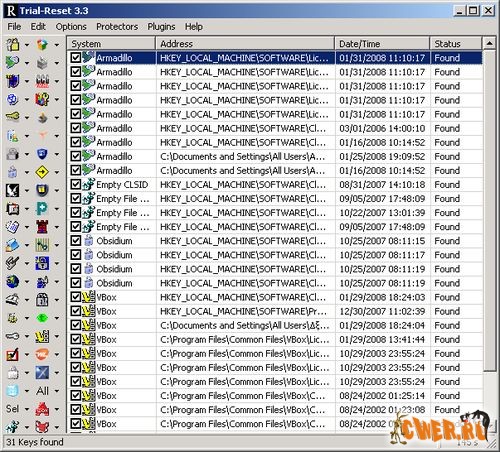Click the blue padlock on blue square icon
The image size is (500, 452).
point(42,263)
